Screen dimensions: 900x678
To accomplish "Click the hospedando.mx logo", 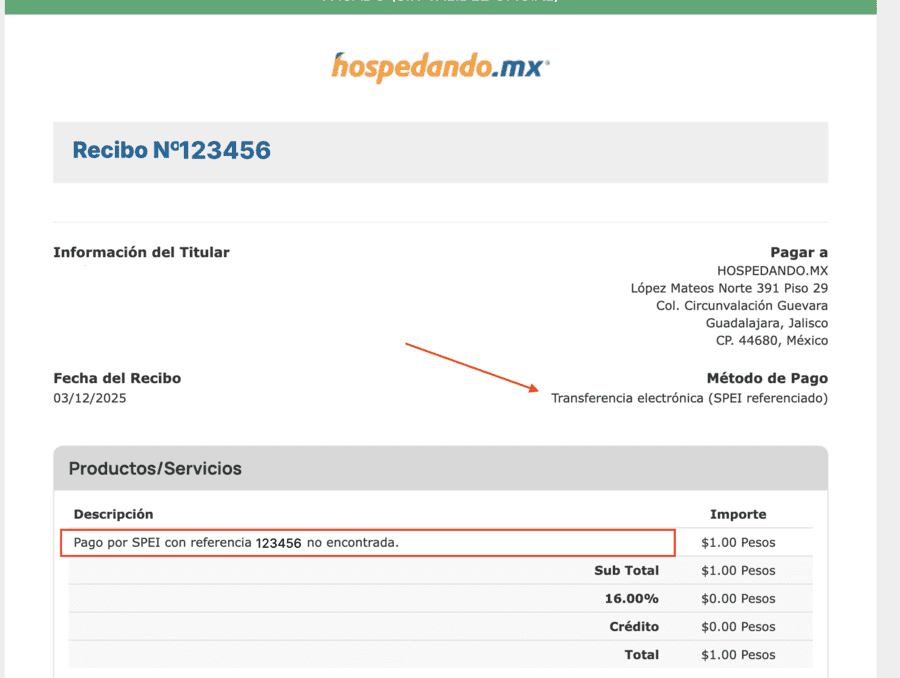I will 440,67.
